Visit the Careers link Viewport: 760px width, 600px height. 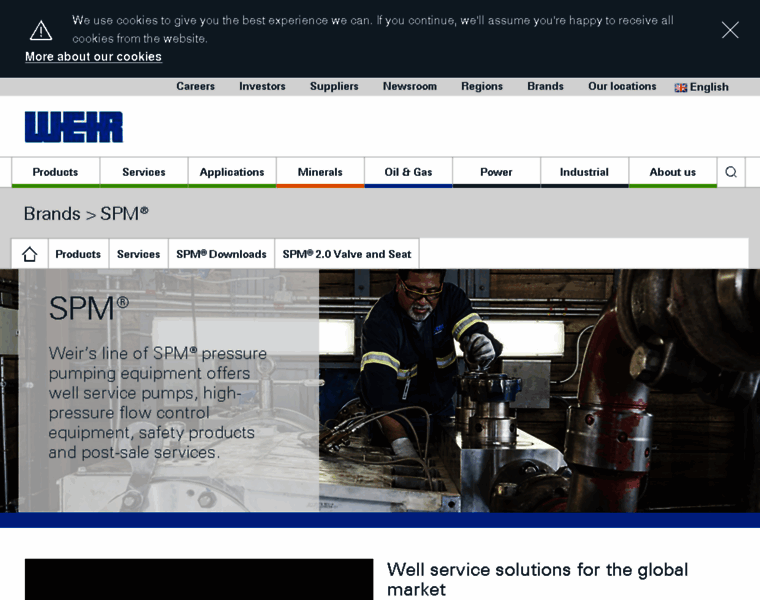pos(195,86)
